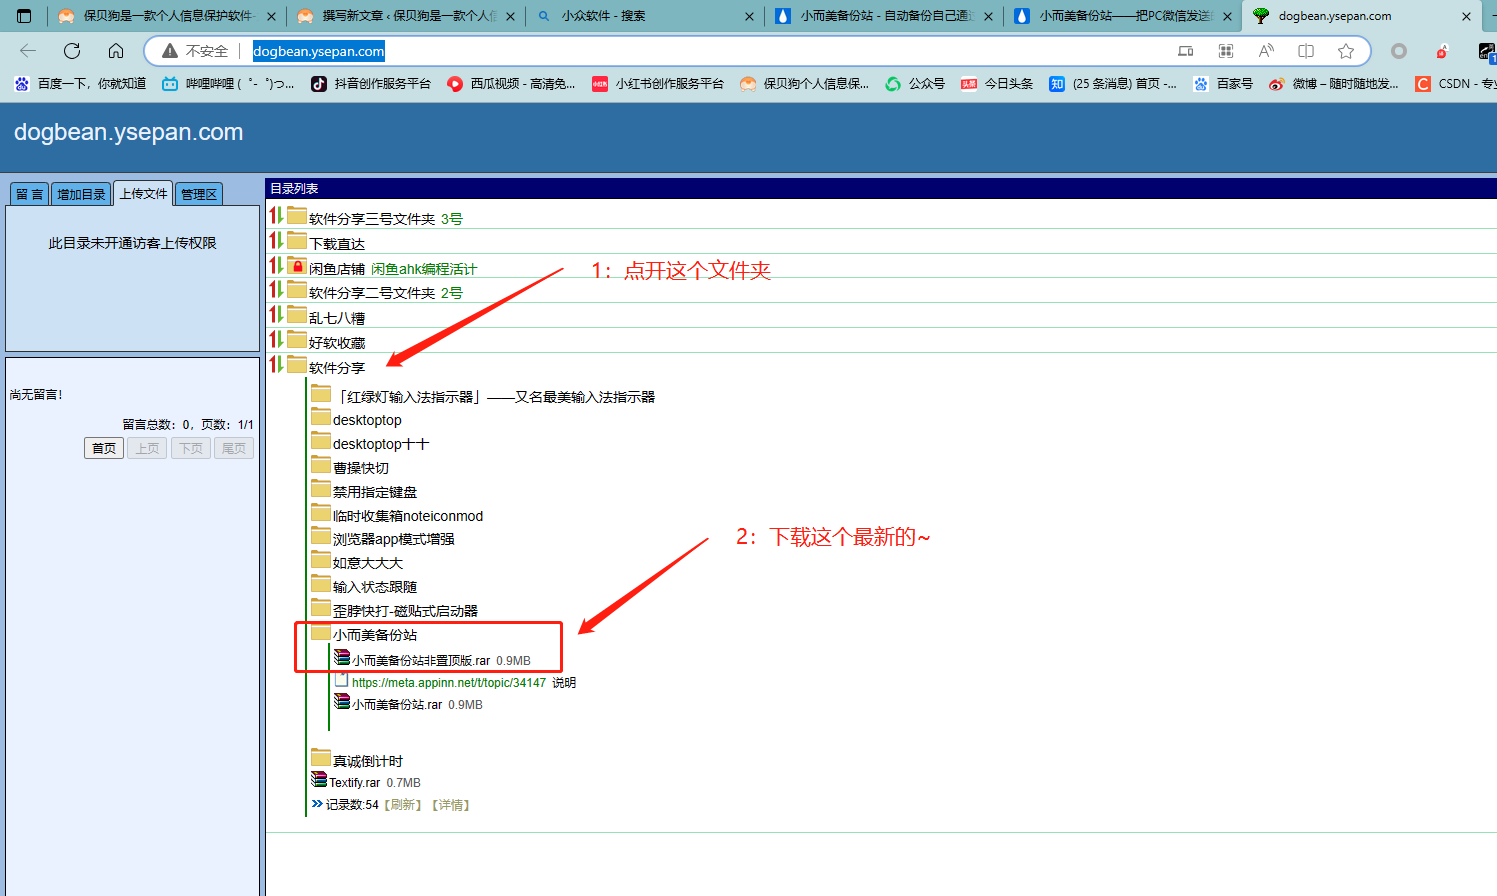Open 公众号 bookmark
Viewport: 1497px width, 896px height.
(915, 84)
